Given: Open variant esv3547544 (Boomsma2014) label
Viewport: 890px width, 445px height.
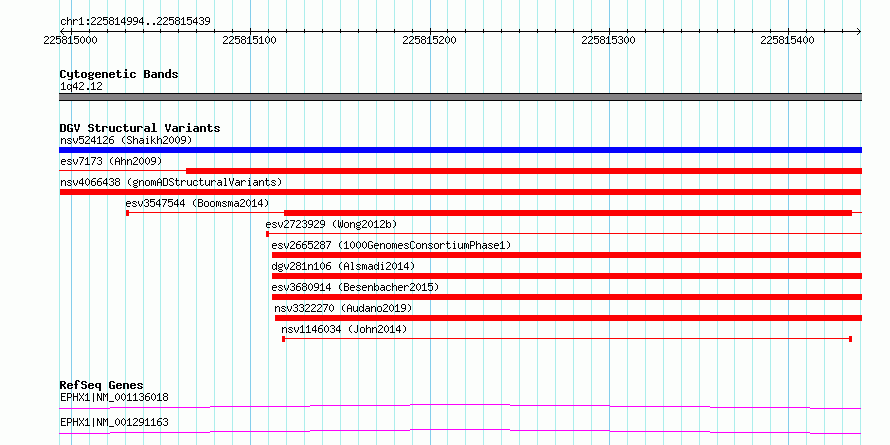Looking at the screenshot, I should pos(197,203).
